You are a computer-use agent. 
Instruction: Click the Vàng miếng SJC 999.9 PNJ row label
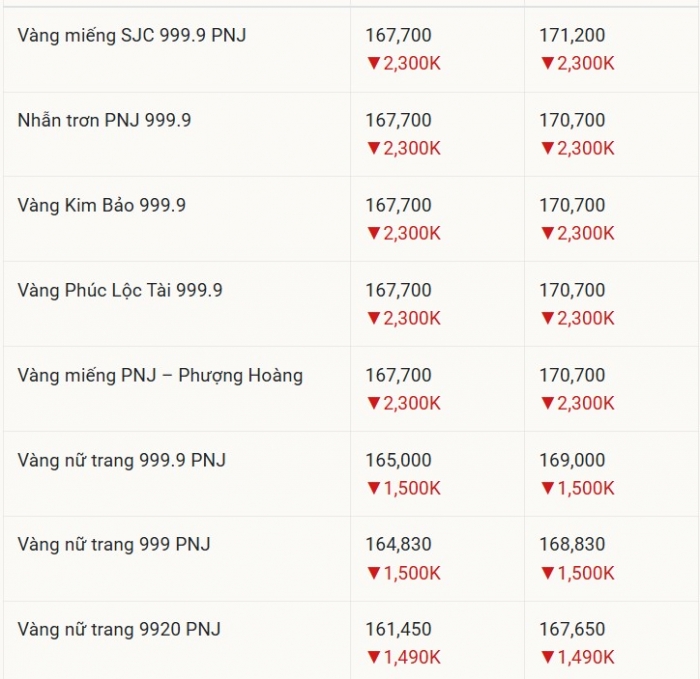[x=132, y=36]
